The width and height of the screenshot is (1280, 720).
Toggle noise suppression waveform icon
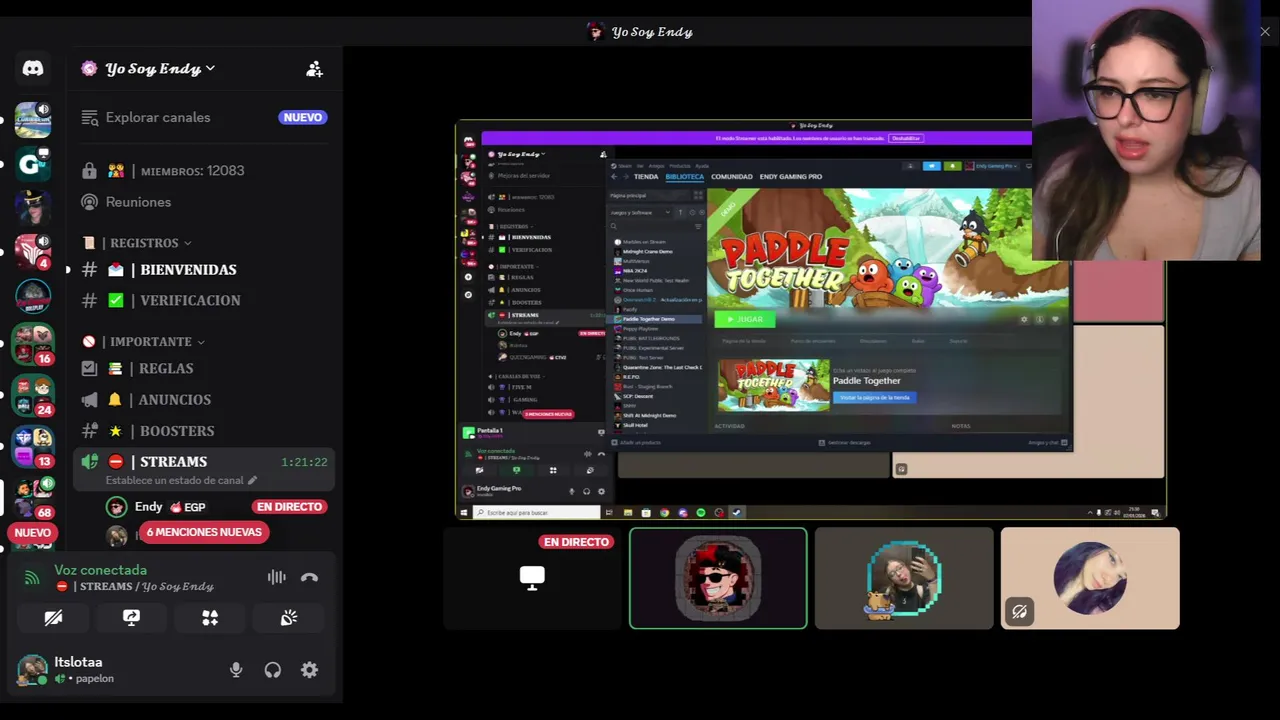coord(276,577)
